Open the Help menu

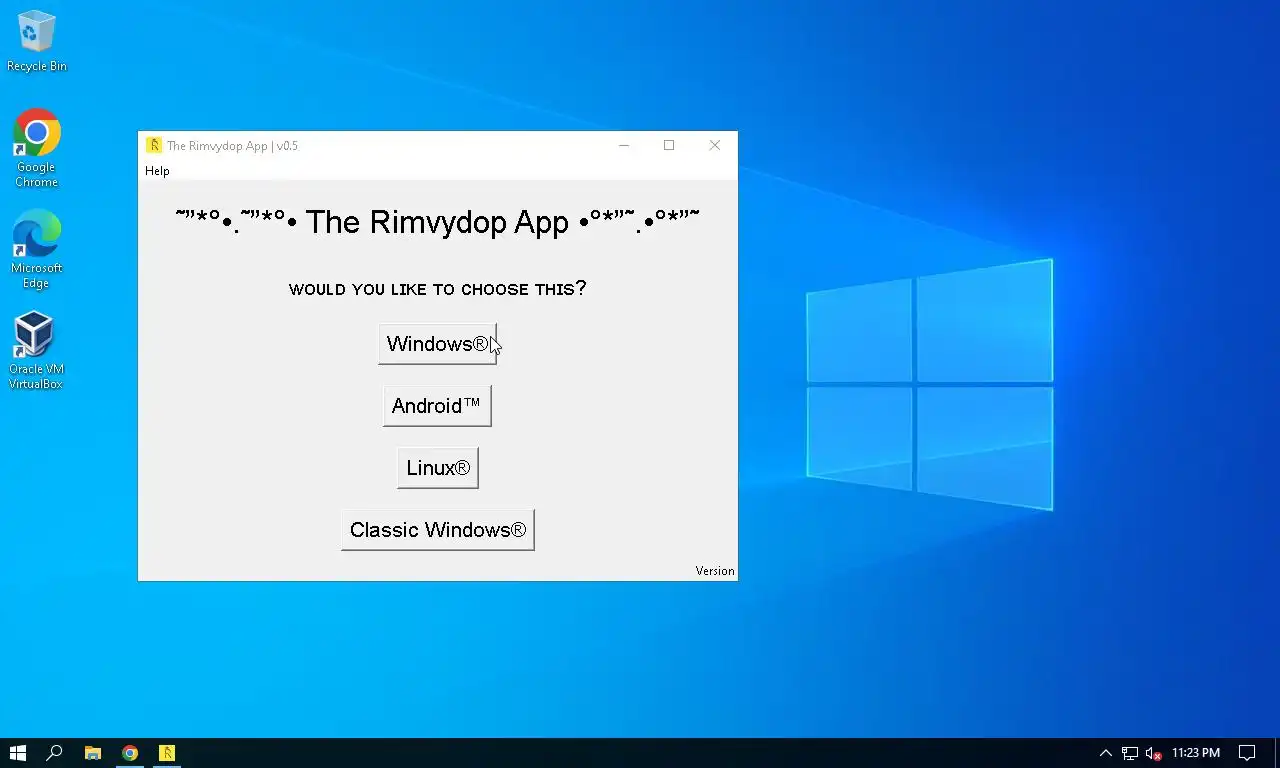click(157, 171)
